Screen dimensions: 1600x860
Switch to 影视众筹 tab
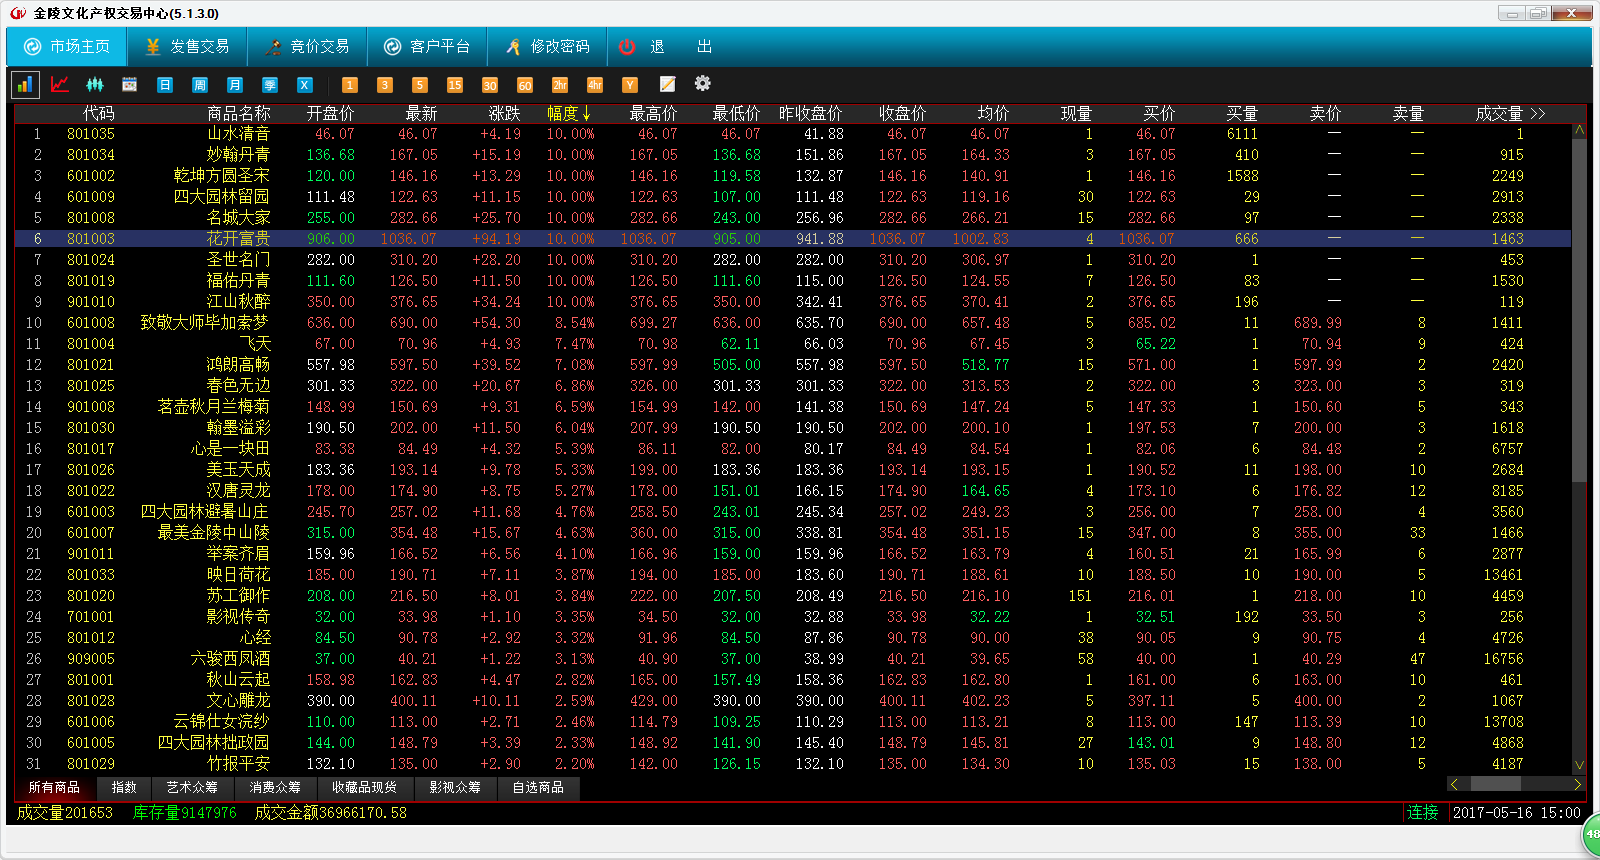pyautogui.click(x=455, y=788)
